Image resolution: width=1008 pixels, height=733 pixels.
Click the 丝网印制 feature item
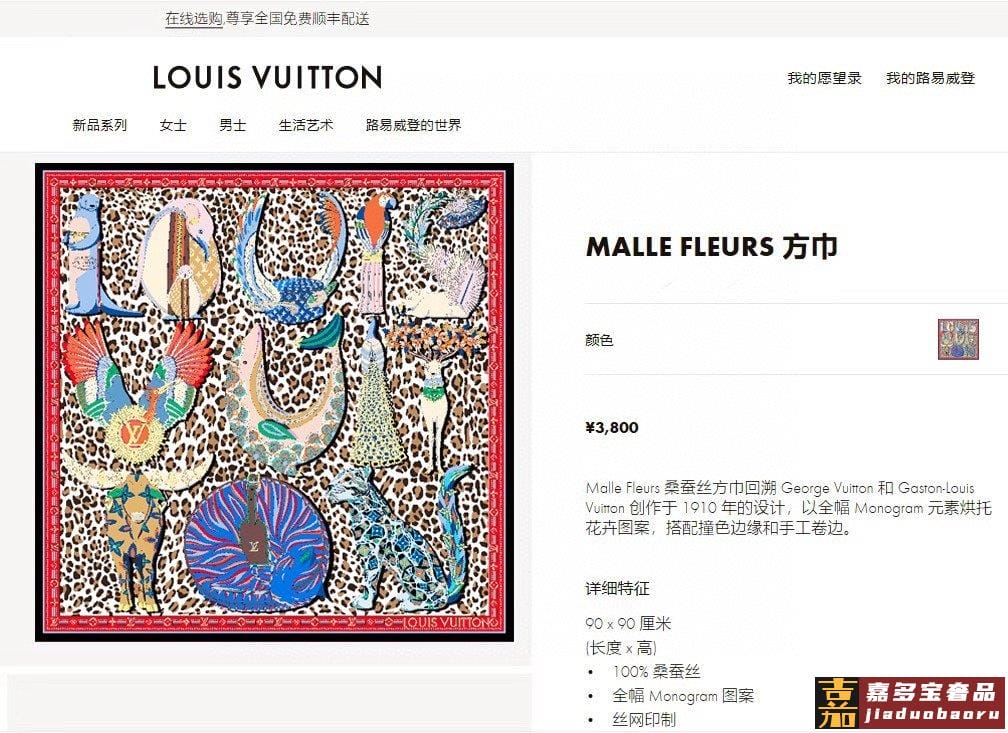pos(644,719)
